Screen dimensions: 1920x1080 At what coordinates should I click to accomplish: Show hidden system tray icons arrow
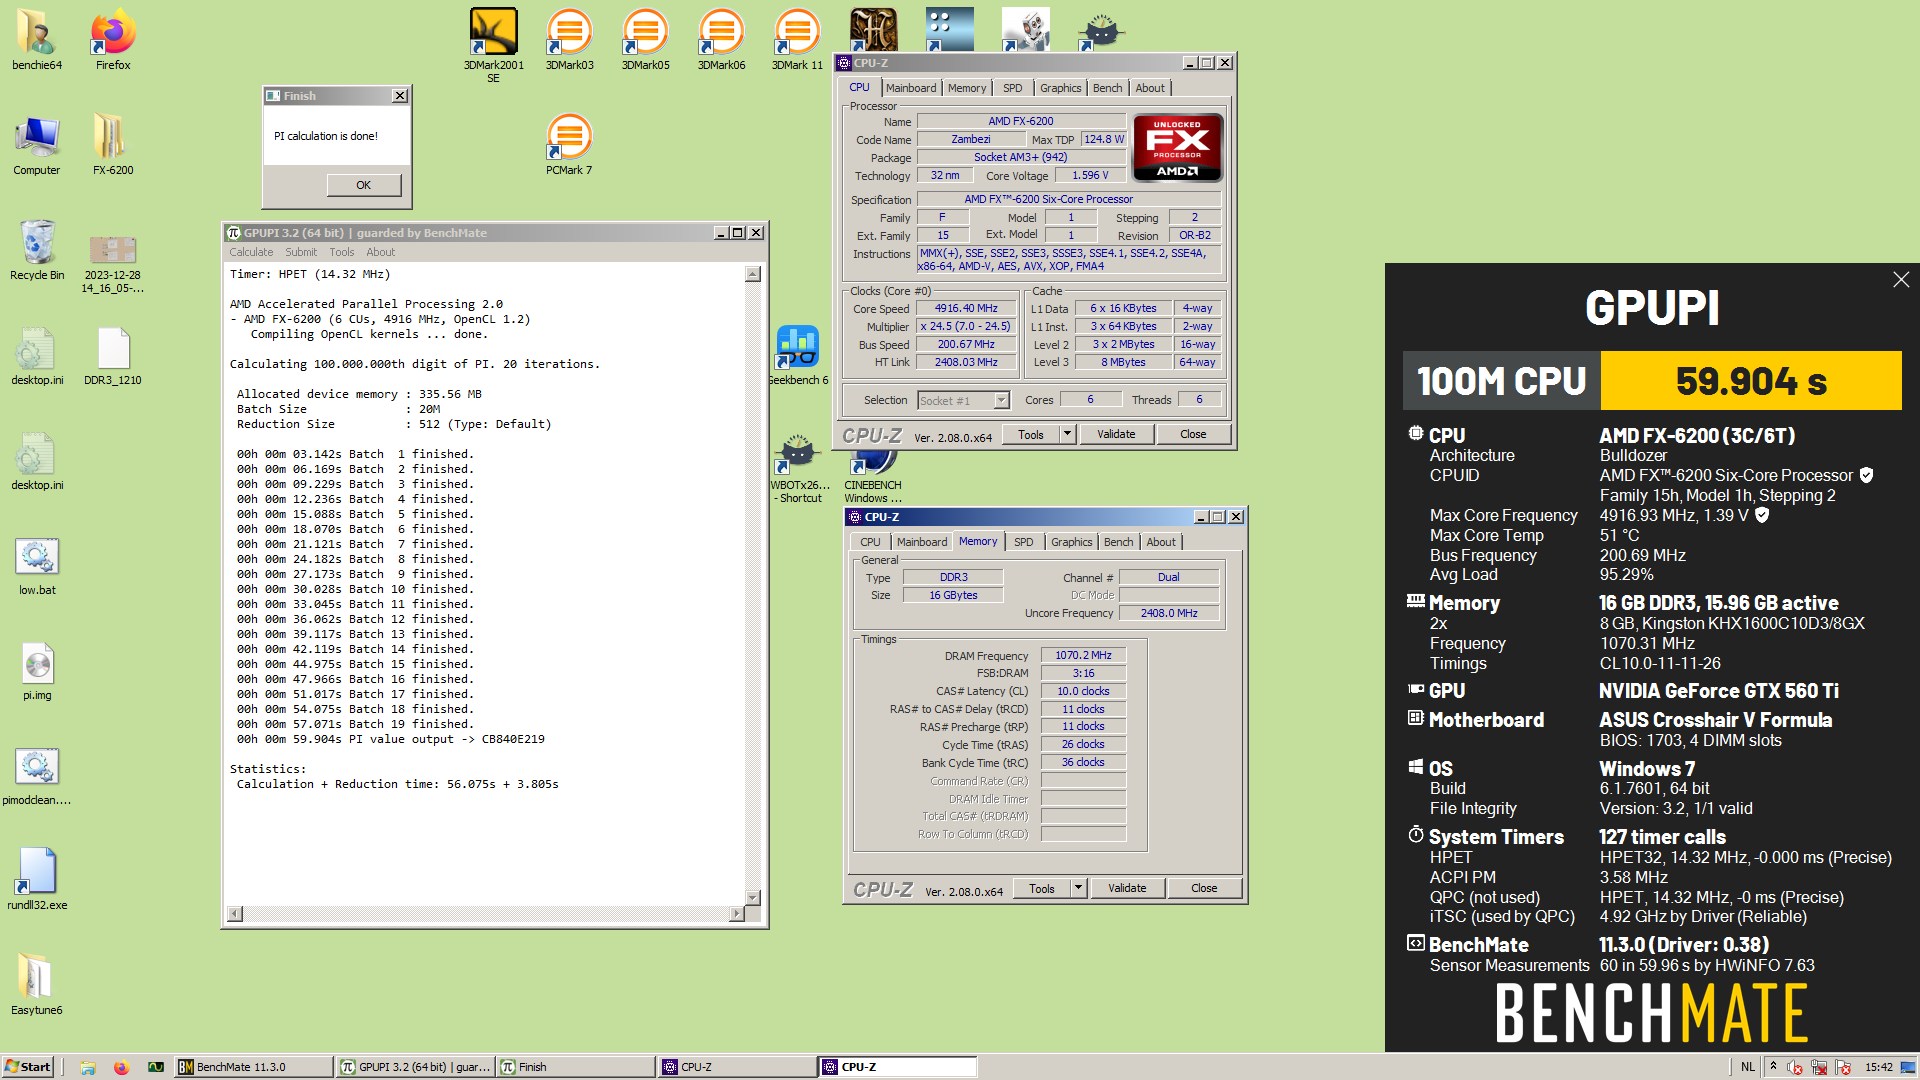tap(1773, 1067)
